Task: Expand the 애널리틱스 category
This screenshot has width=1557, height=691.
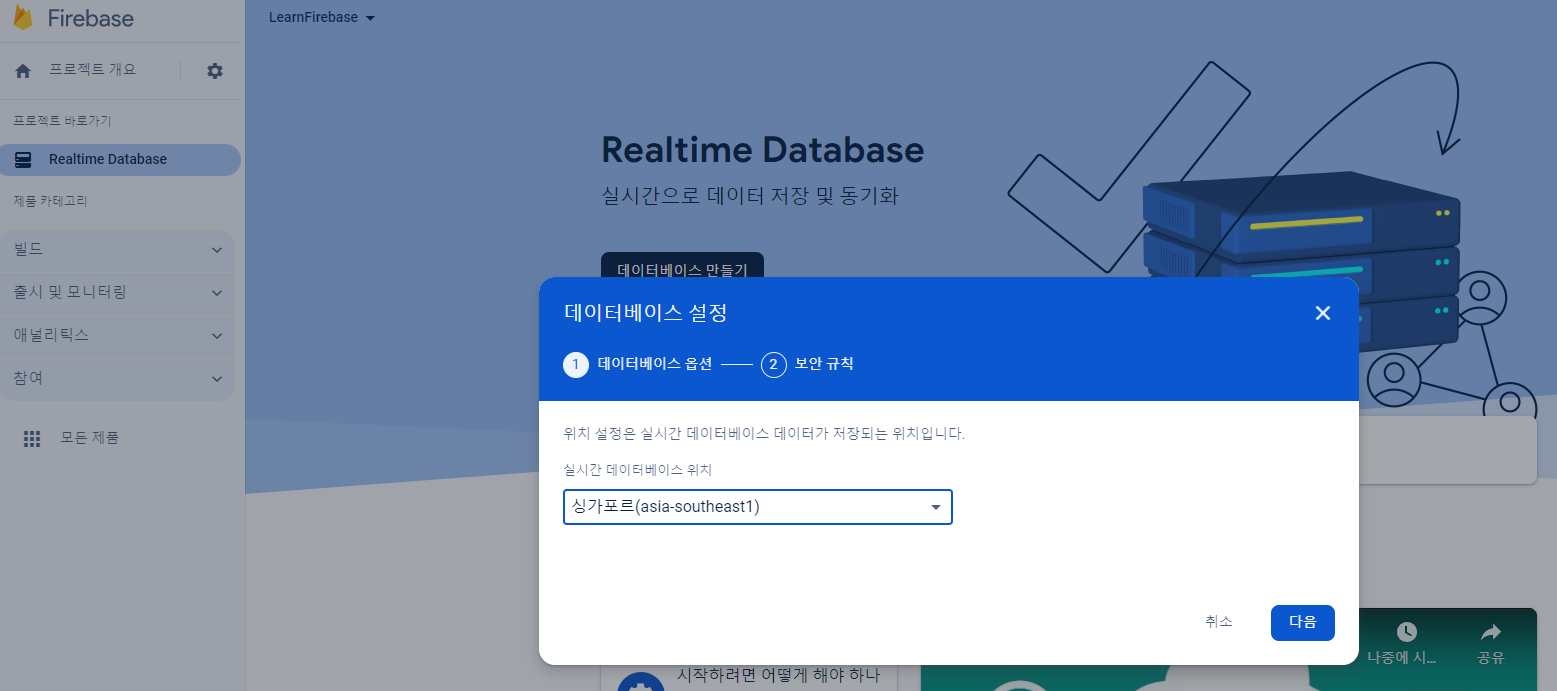Action: click(118, 336)
